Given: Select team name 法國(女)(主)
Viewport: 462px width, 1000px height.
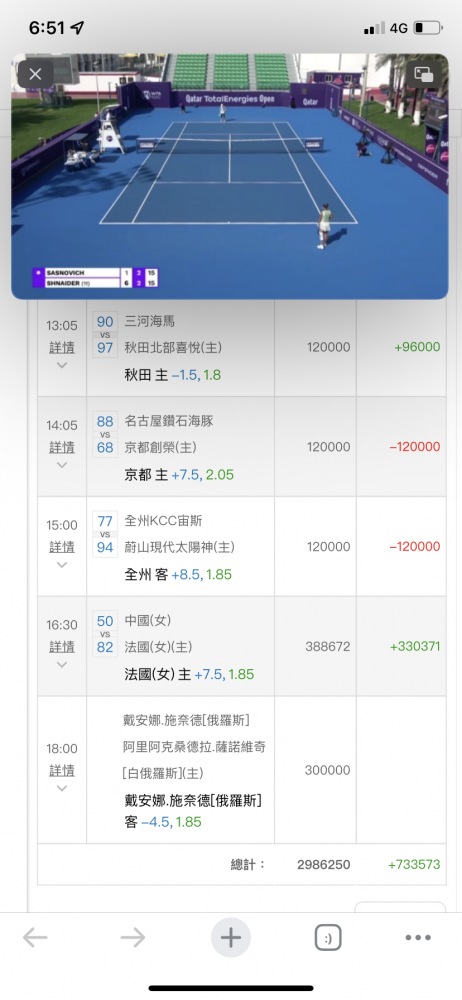Looking at the screenshot, I should (x=158, y=647).
